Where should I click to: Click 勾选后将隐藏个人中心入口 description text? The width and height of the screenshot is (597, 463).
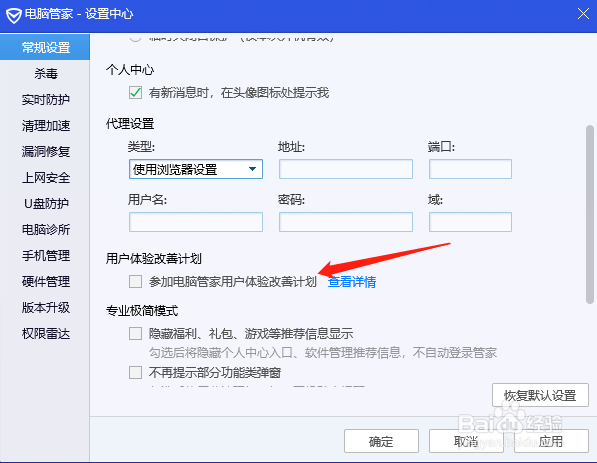pos(323,353)
